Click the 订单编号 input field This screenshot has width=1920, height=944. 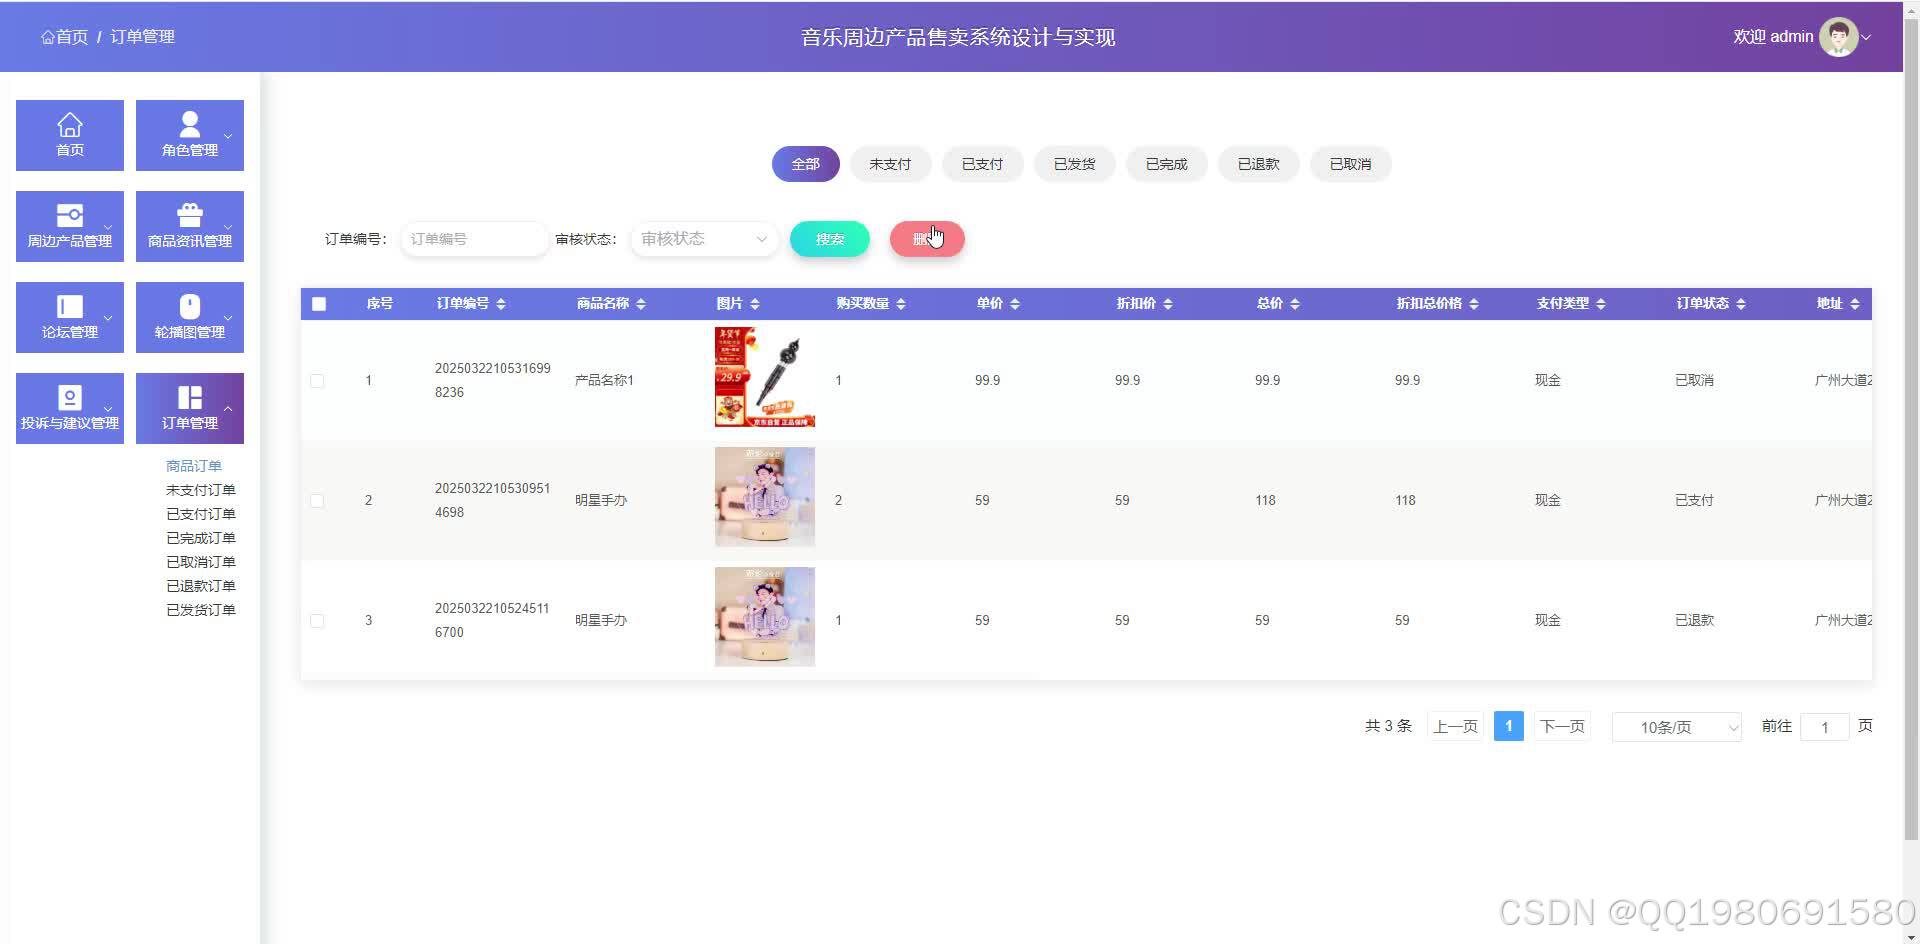click(x=473, y=239)
